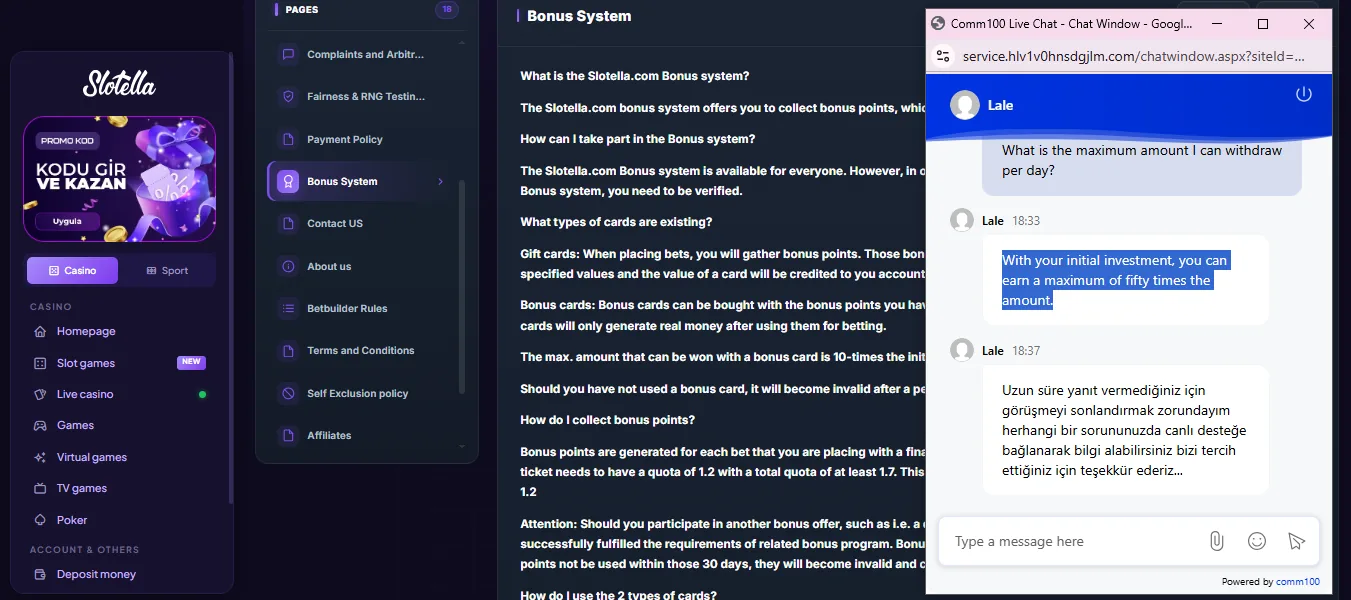Click the Contact US document icon
1351x600 pixels.
(288, 224)
